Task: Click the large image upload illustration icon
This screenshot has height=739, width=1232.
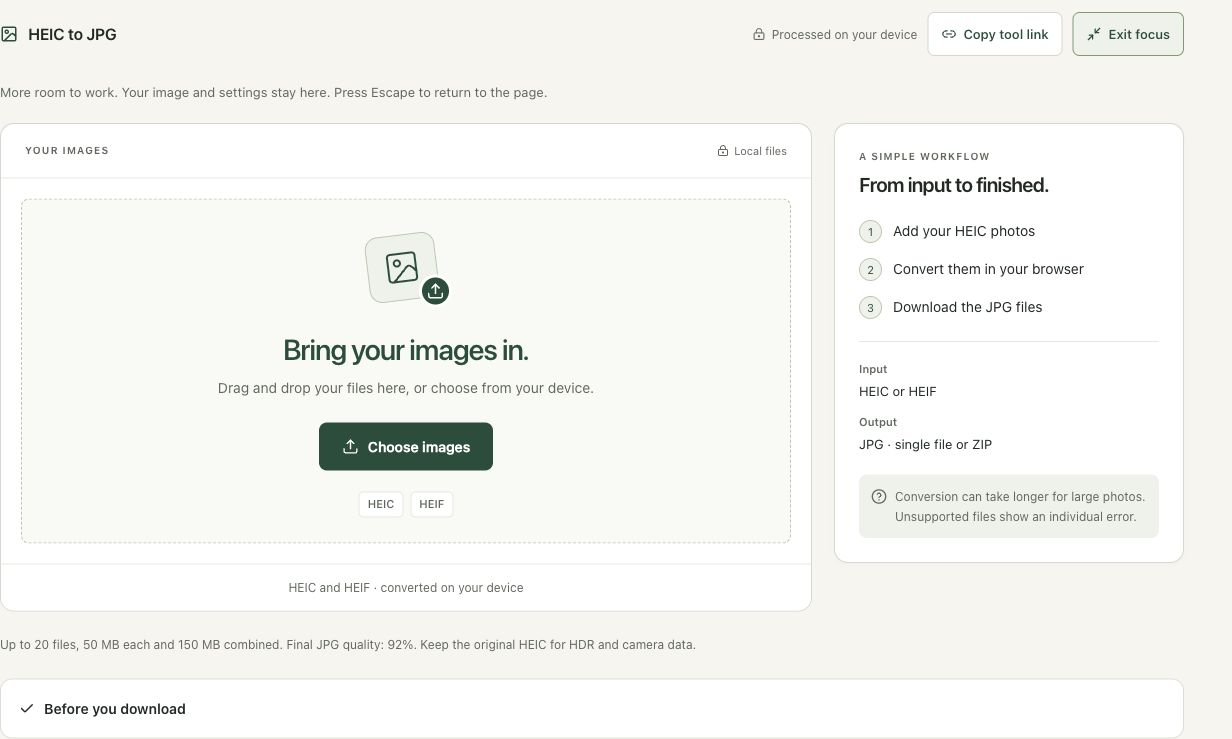Action: coord(406,268)
